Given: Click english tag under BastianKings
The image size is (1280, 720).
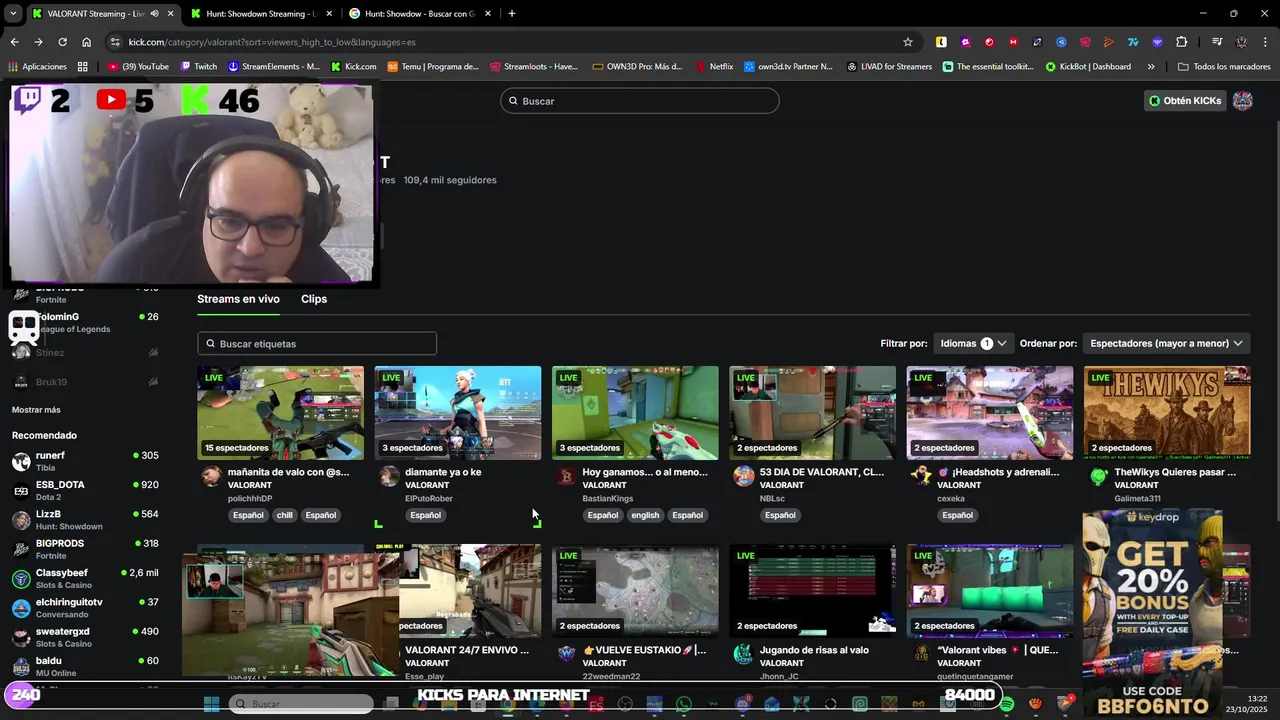Looking at the screenshot, I should click(x=645, y=515).
